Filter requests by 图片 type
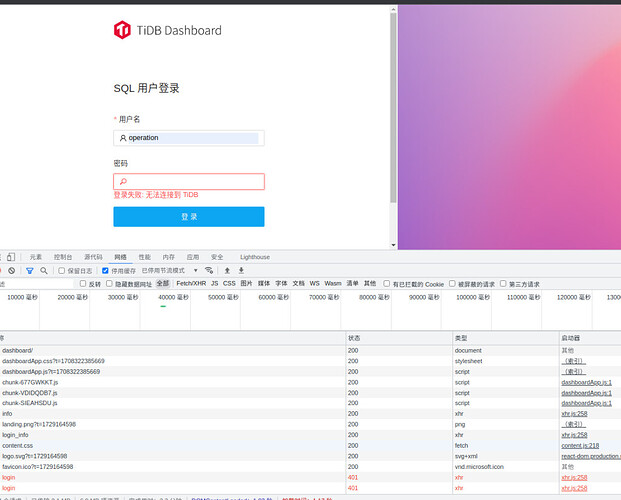 tap(246, 283)
